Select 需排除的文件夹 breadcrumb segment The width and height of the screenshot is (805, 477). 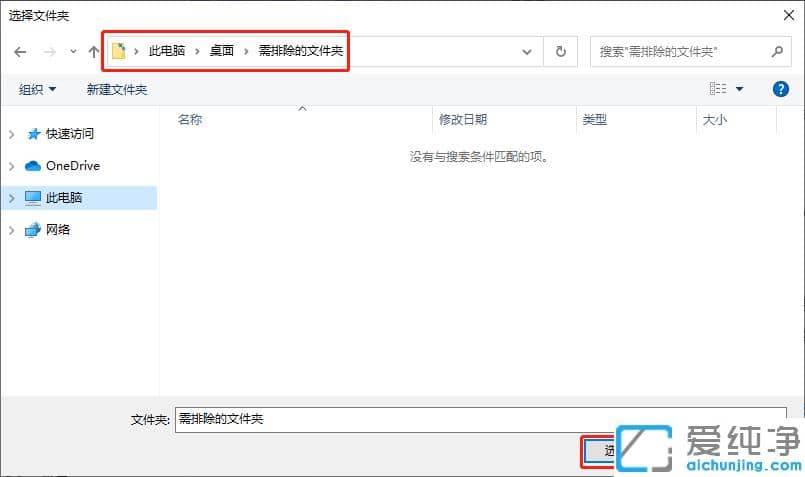click(301, 51)
